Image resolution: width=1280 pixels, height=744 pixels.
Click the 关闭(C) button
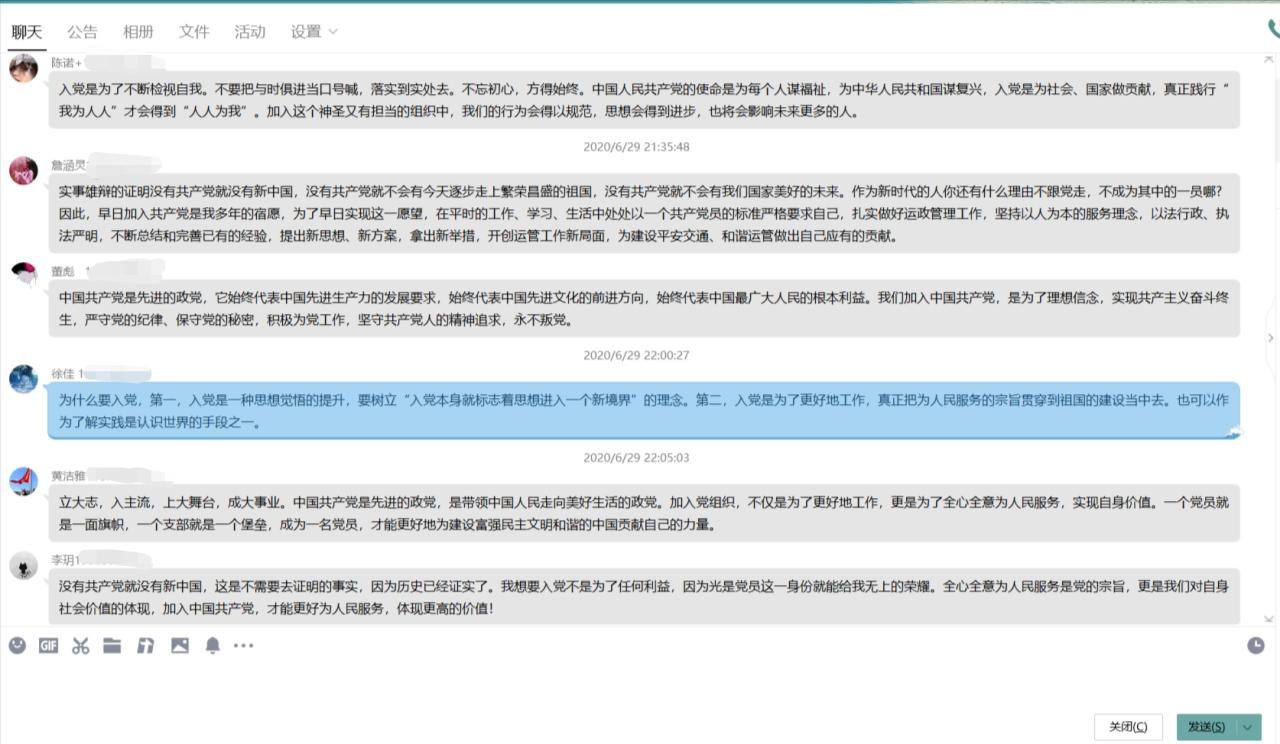[x=1128, y=727]
